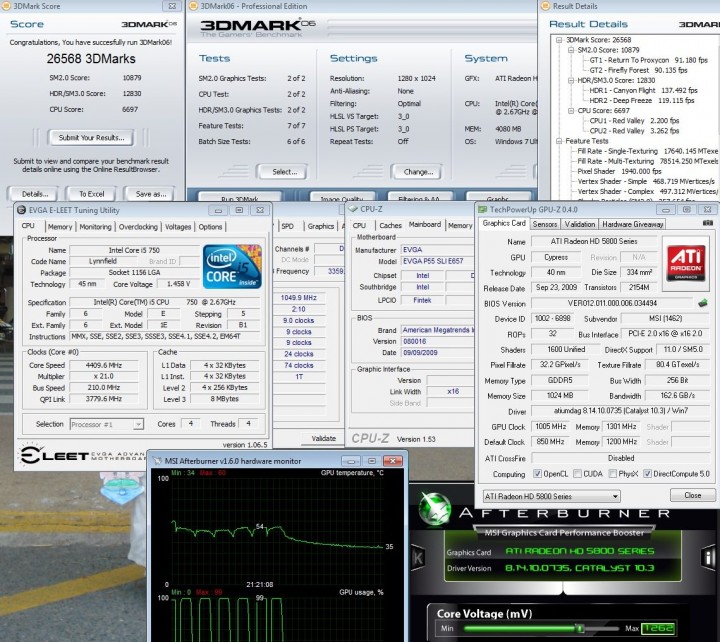Open the ATI Radeon HD 5800 Series dropdown
This screenshot has height=642, width=720.
[551, 496]
